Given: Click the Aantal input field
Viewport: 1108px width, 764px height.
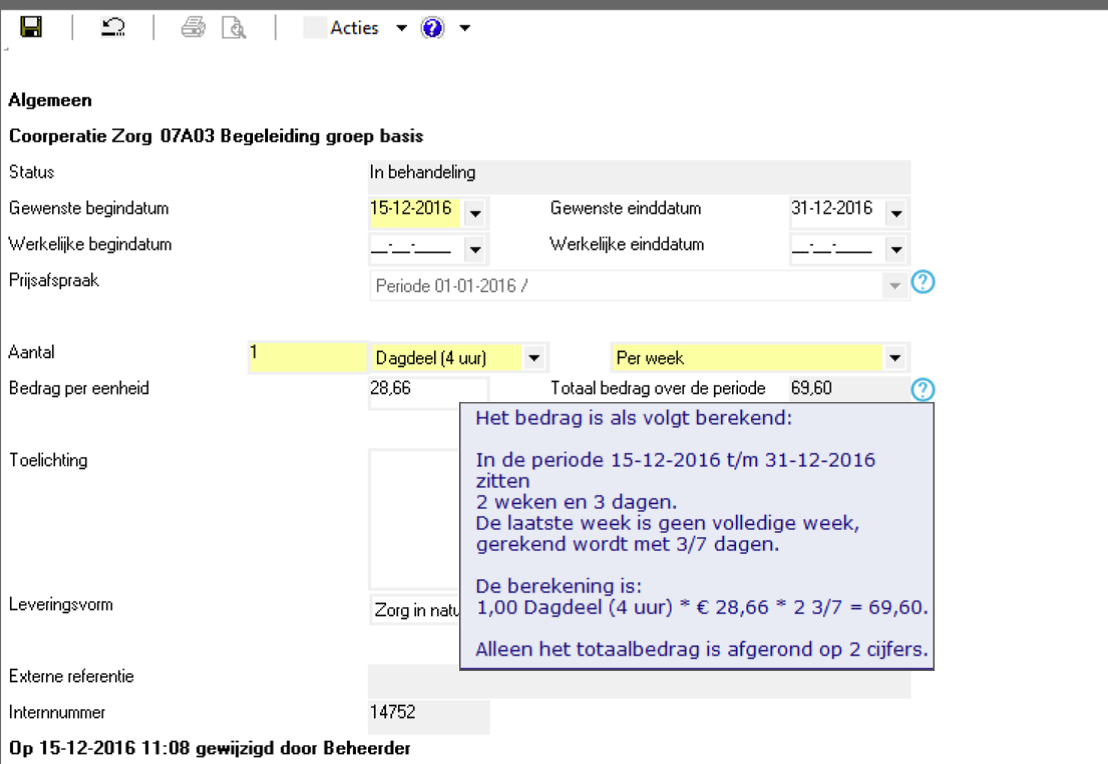Looking at the screenshot, I should click(x=307, y=356).
